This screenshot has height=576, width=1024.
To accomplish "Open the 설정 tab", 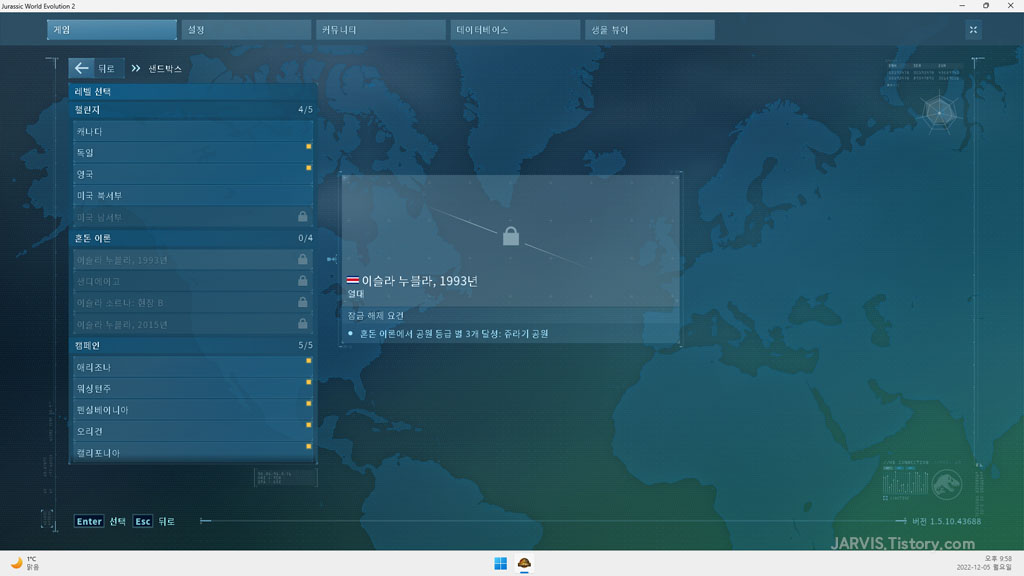I will (x=246, y=29).
